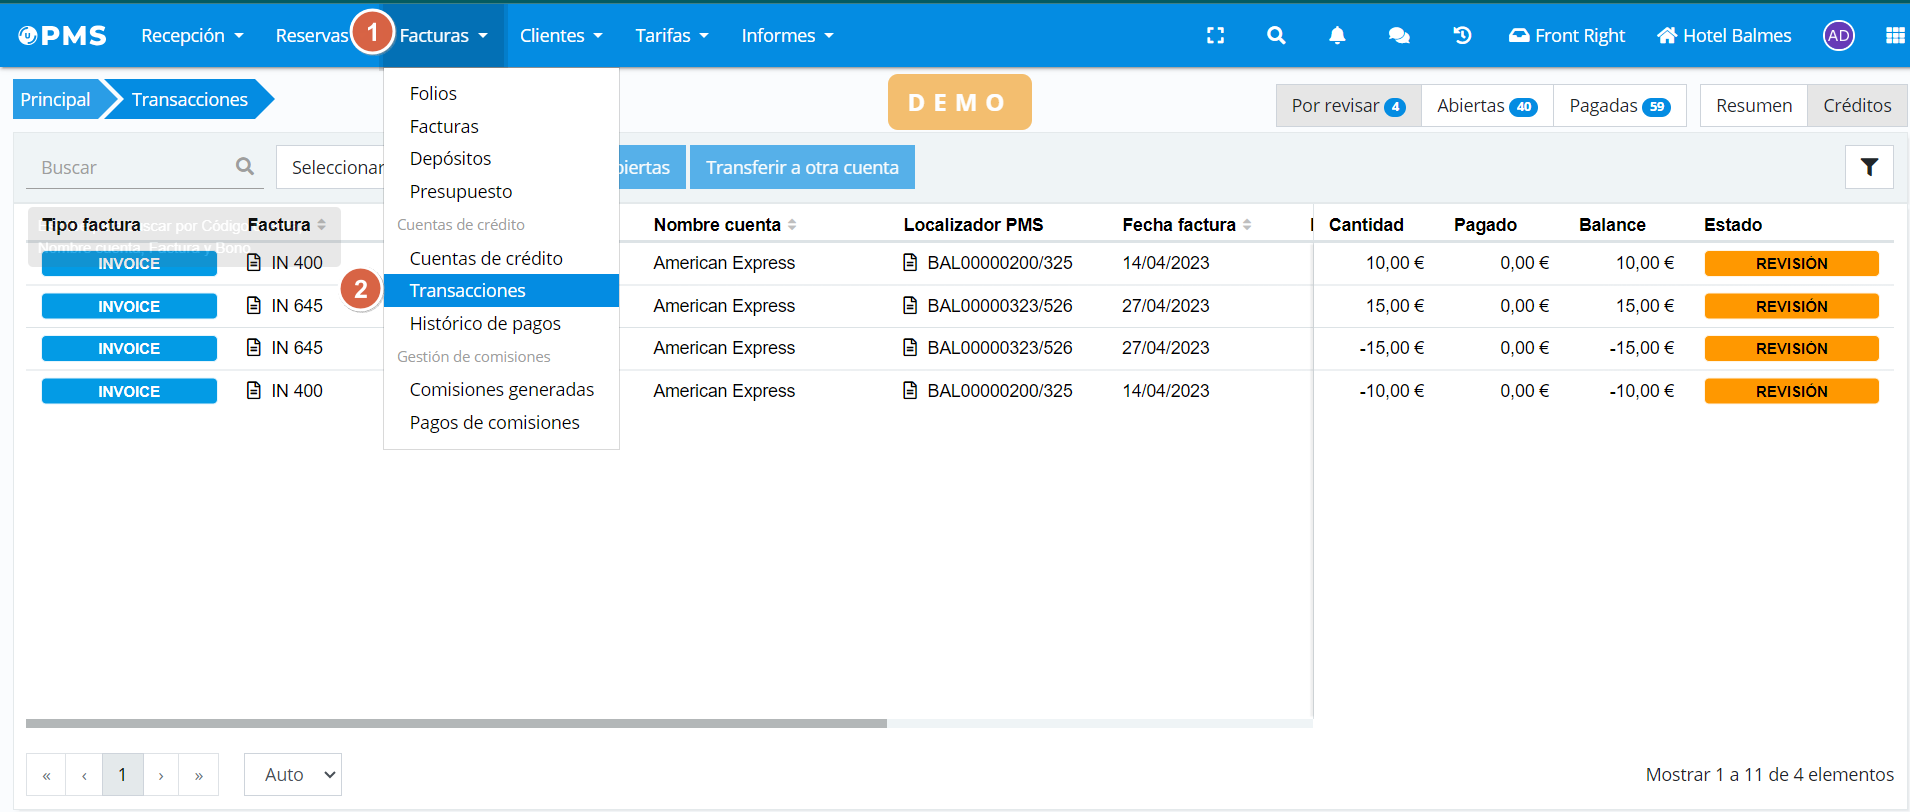Screen dimensions: 1910x812
Task: Click Transferir a otra cuenta button
Action: pyautogui.click(x=802, y=168)
